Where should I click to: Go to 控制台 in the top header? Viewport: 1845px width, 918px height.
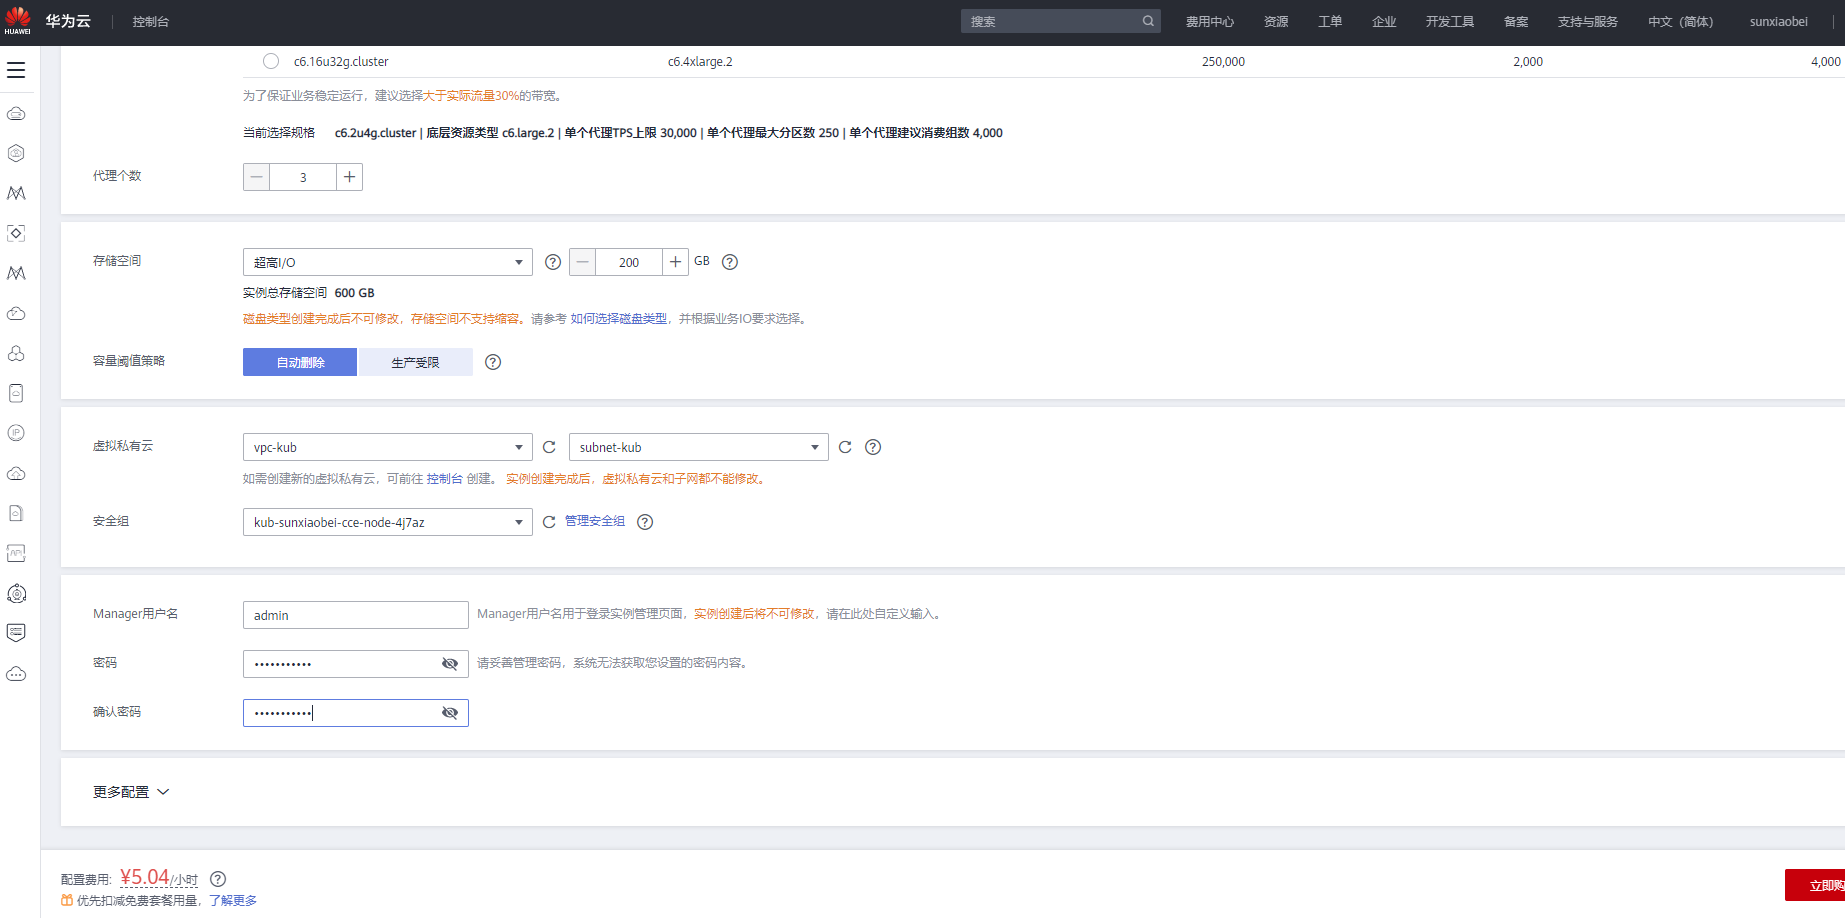pos(151,21)
